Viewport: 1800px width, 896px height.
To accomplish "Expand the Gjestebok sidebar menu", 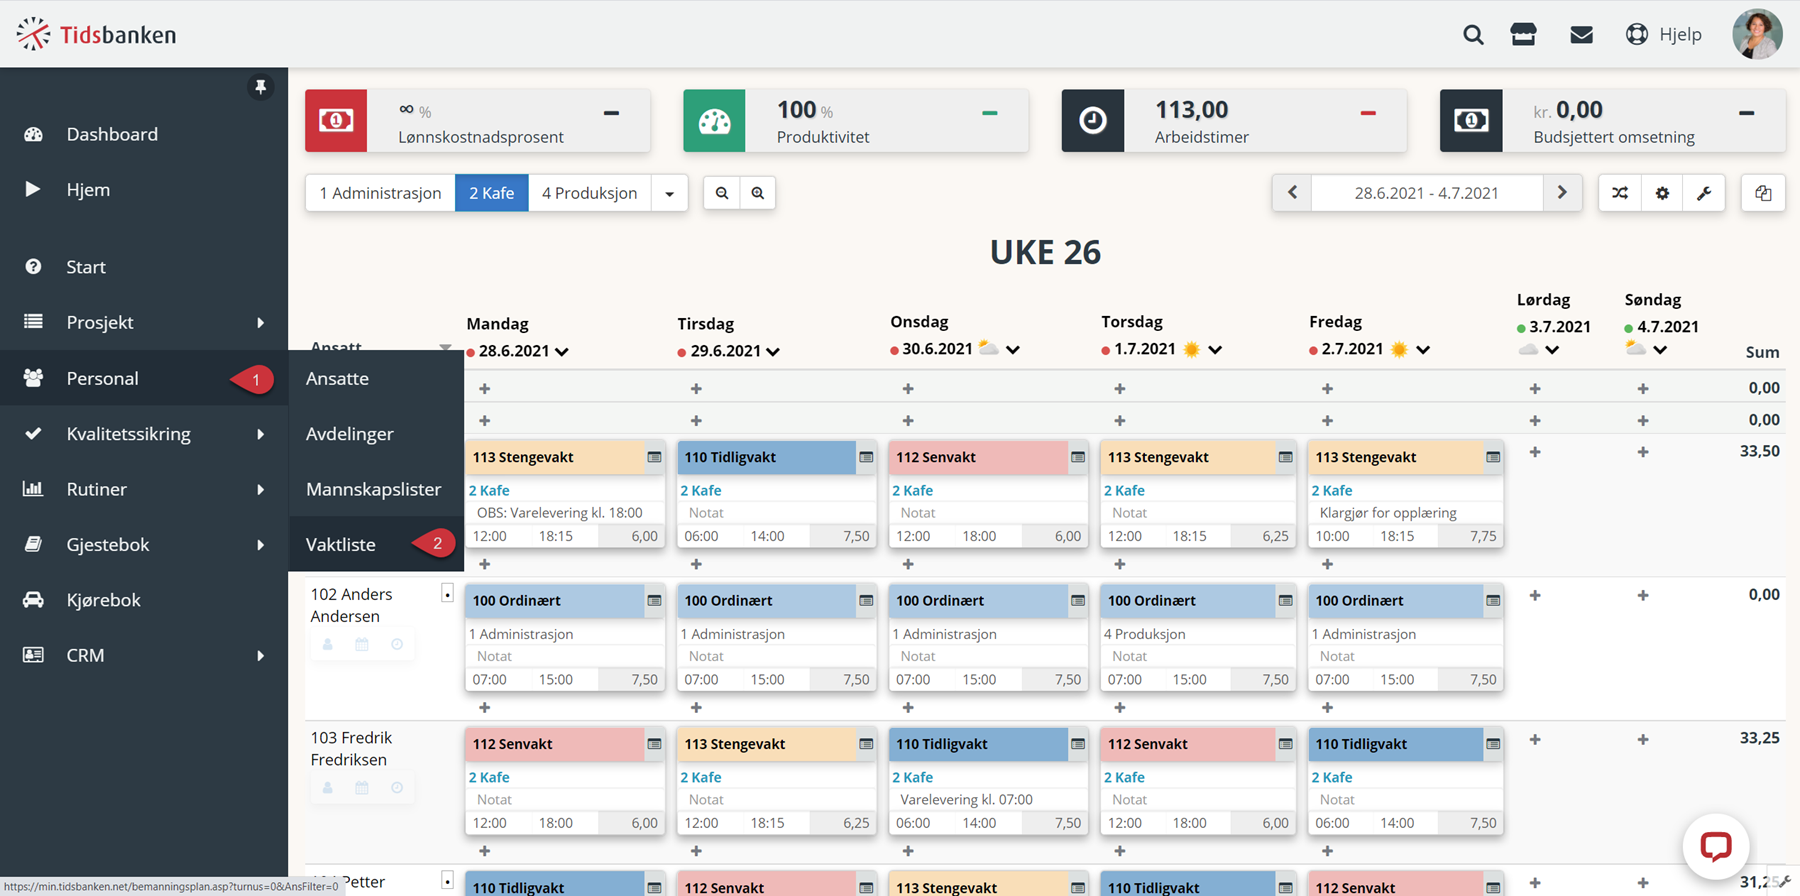I will click(144, 544).
